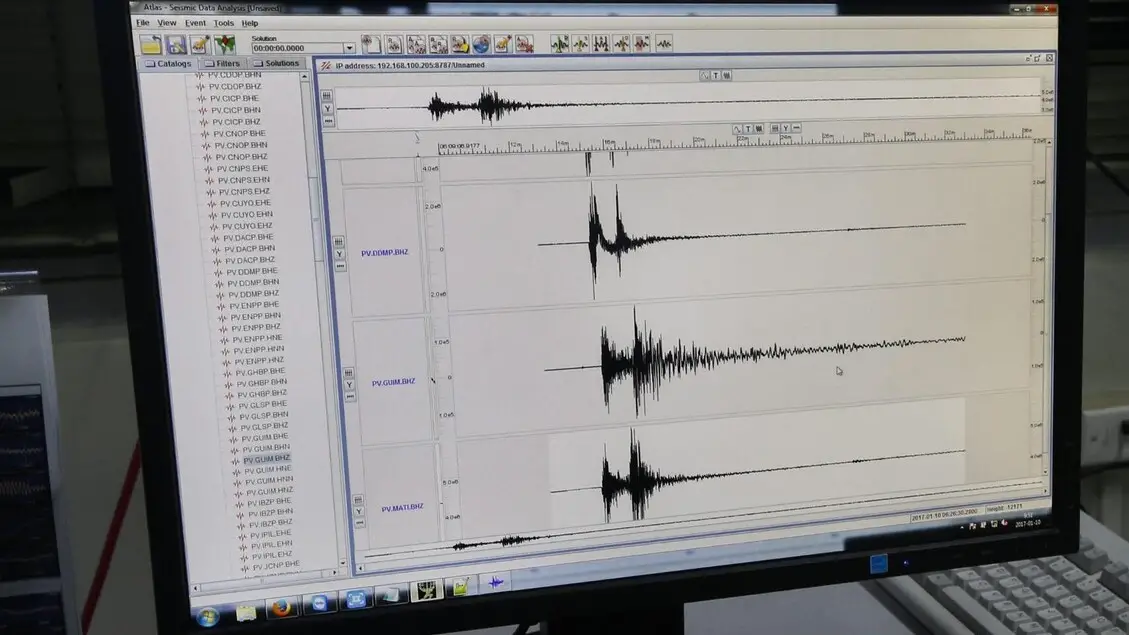
Task: Click the dark multi-trace waveform icon
Action: 601,44
